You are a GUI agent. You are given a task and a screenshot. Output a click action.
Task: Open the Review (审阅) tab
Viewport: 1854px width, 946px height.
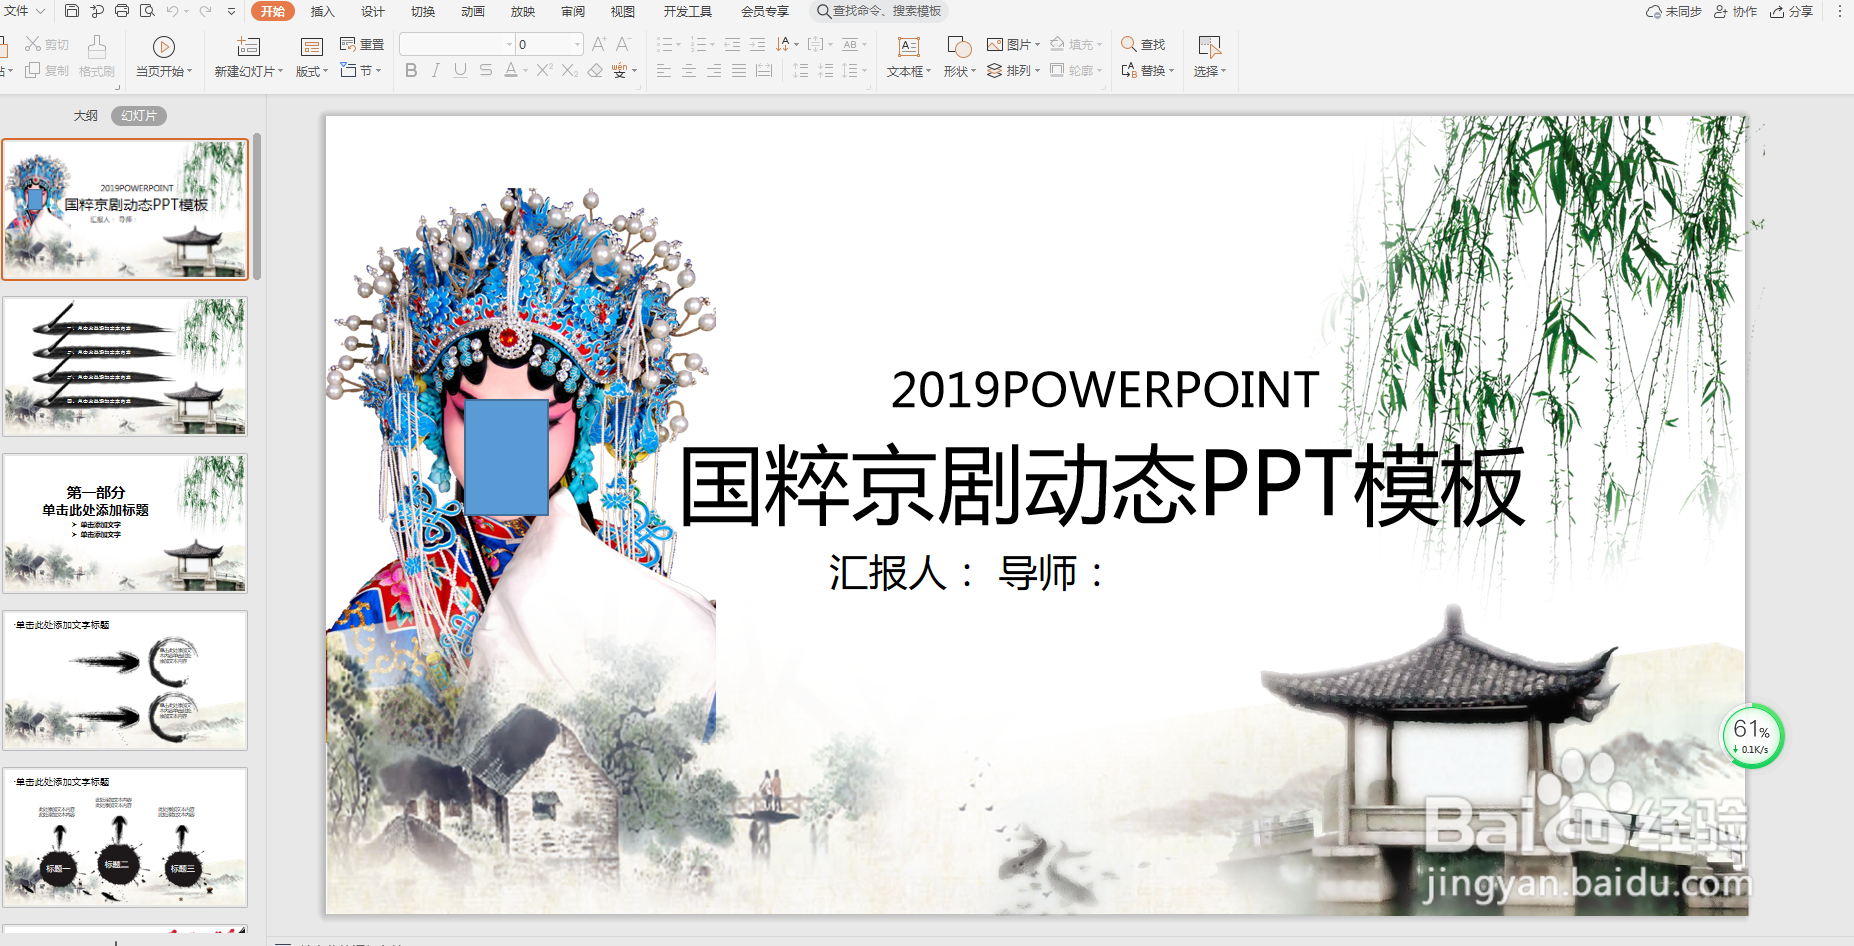click(573, 11)
